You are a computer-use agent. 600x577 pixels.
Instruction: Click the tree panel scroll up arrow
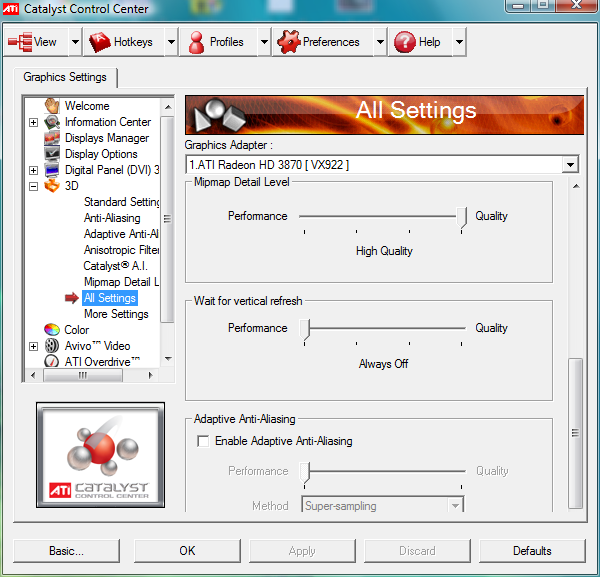pos(168,107)
